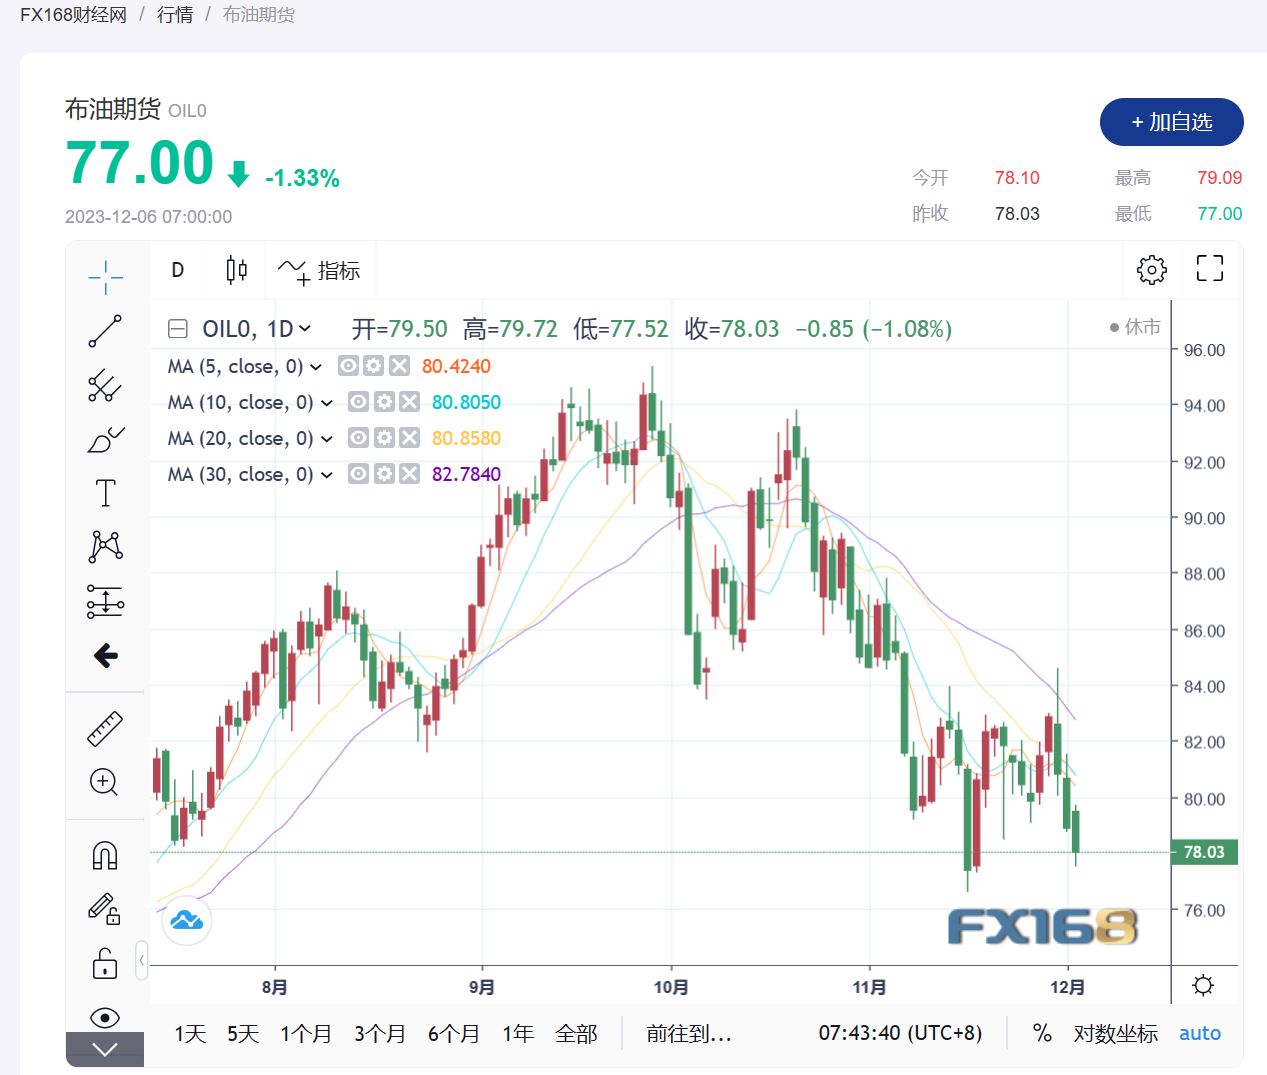Activate the zoom in tool

[x=105, y=782]
